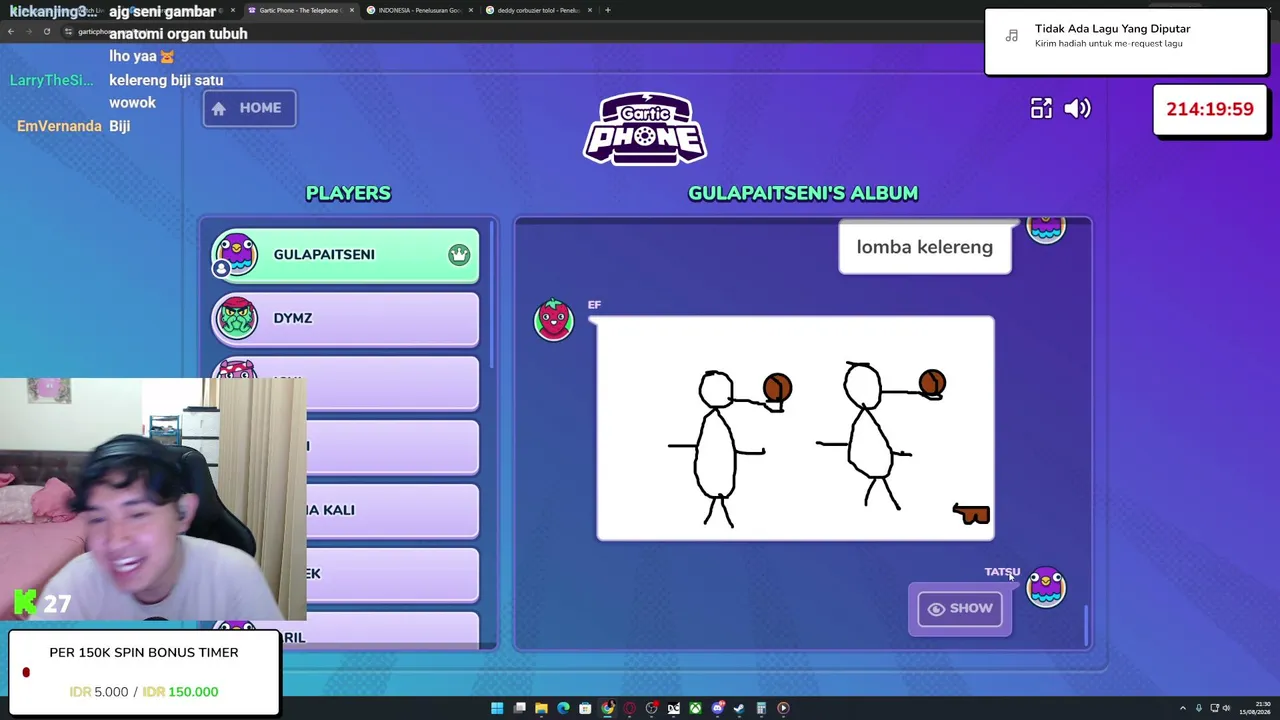1280x720 pixels.
Task: Click the streamer webcam overlay
Action: pyautogui.click(x=153, y=500)
